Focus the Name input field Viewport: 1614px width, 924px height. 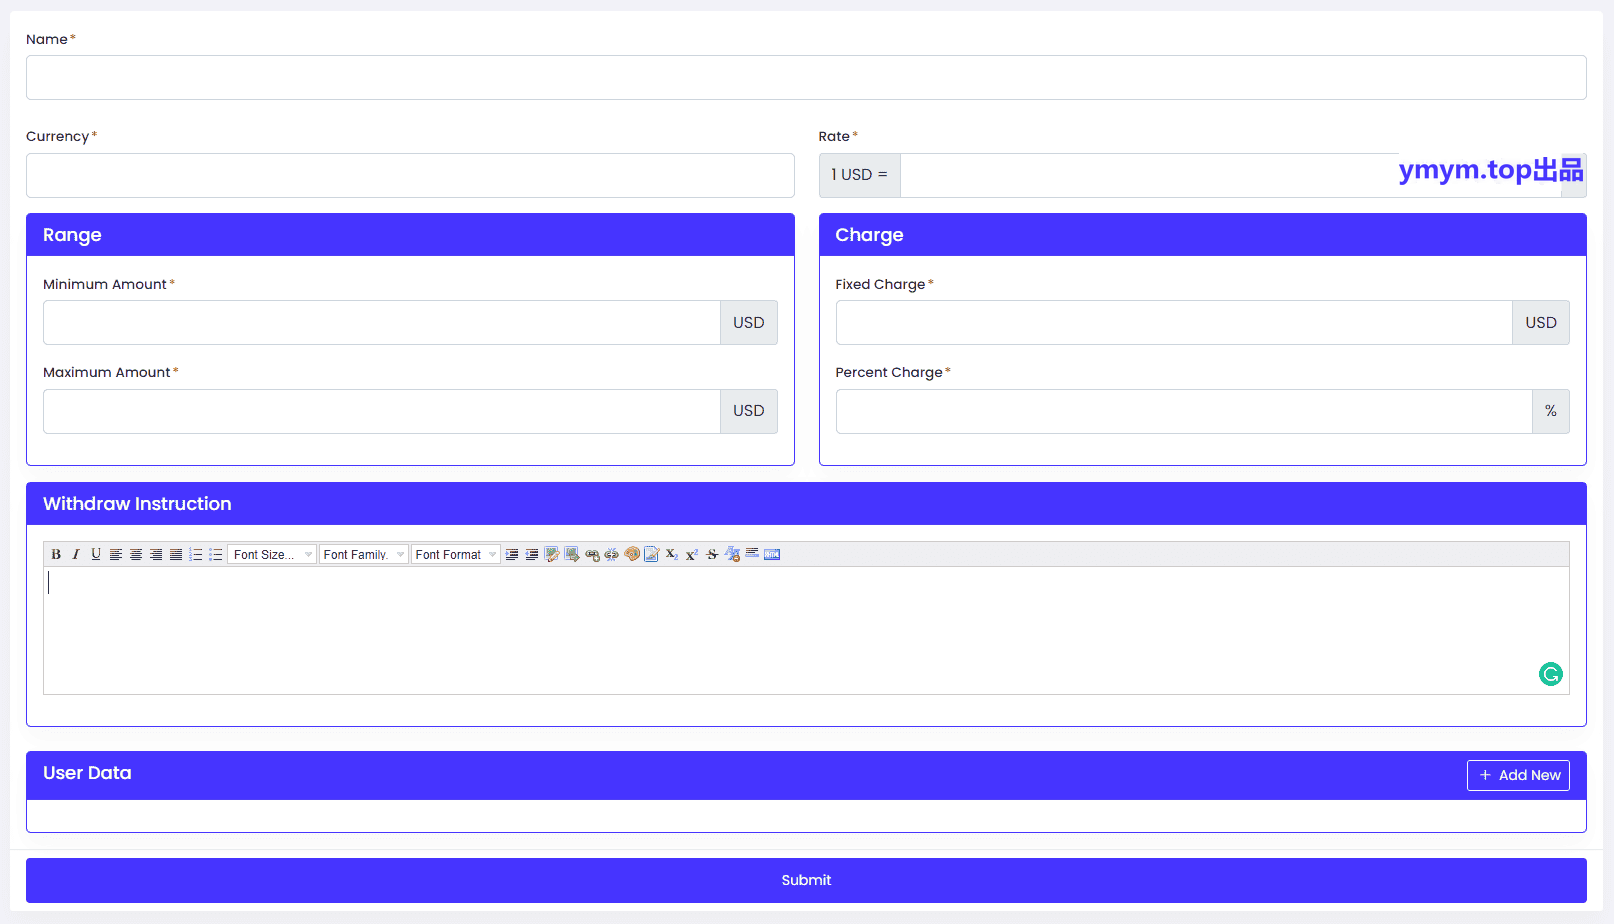[806, 77]
